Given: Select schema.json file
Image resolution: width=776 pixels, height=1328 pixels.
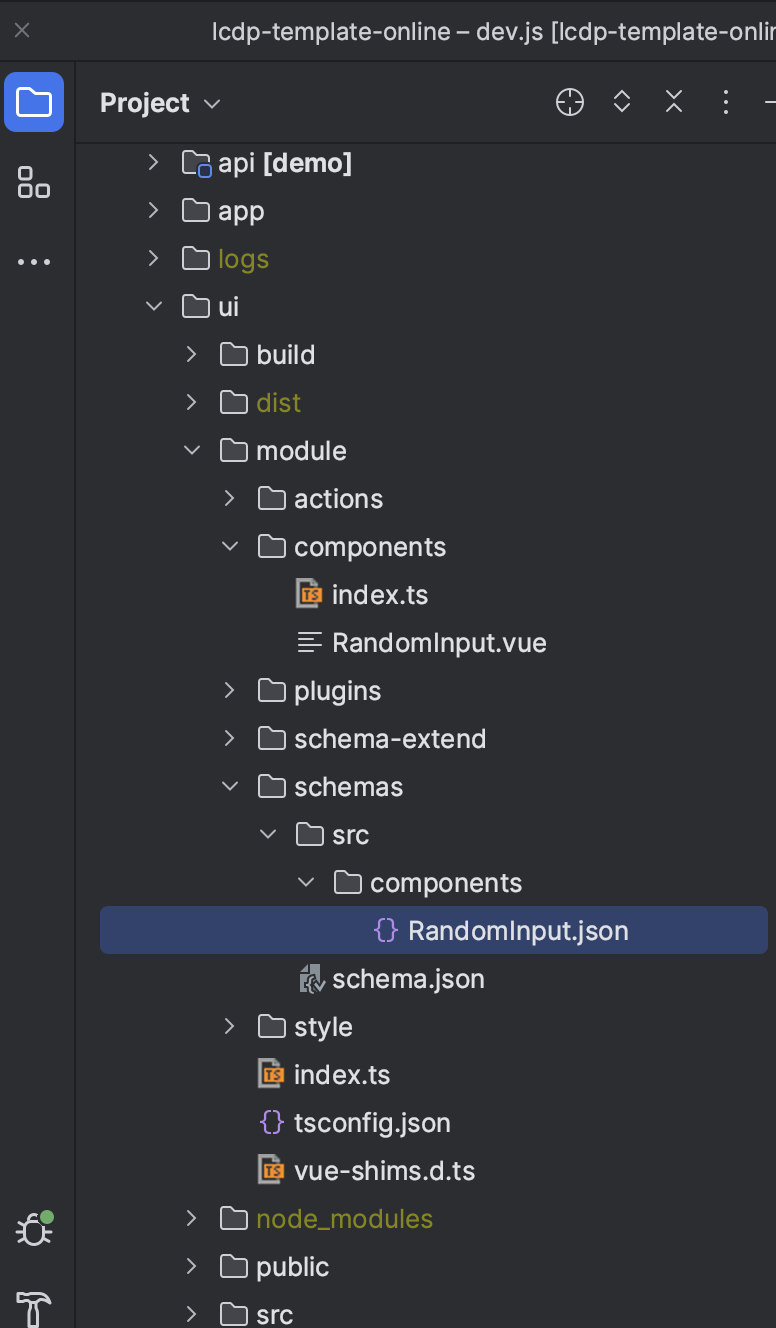Looking at the screenshot, I should [x=407, y=978].
